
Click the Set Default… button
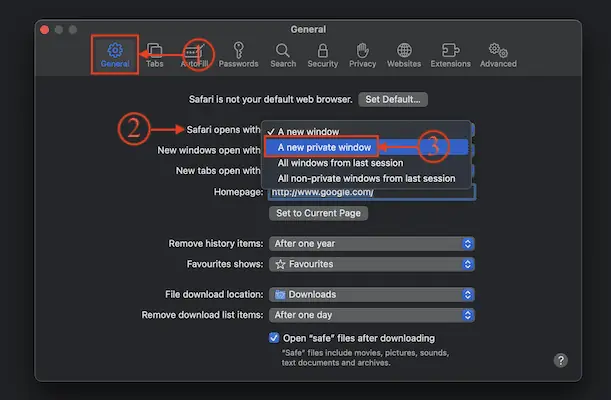click(394, 100)
